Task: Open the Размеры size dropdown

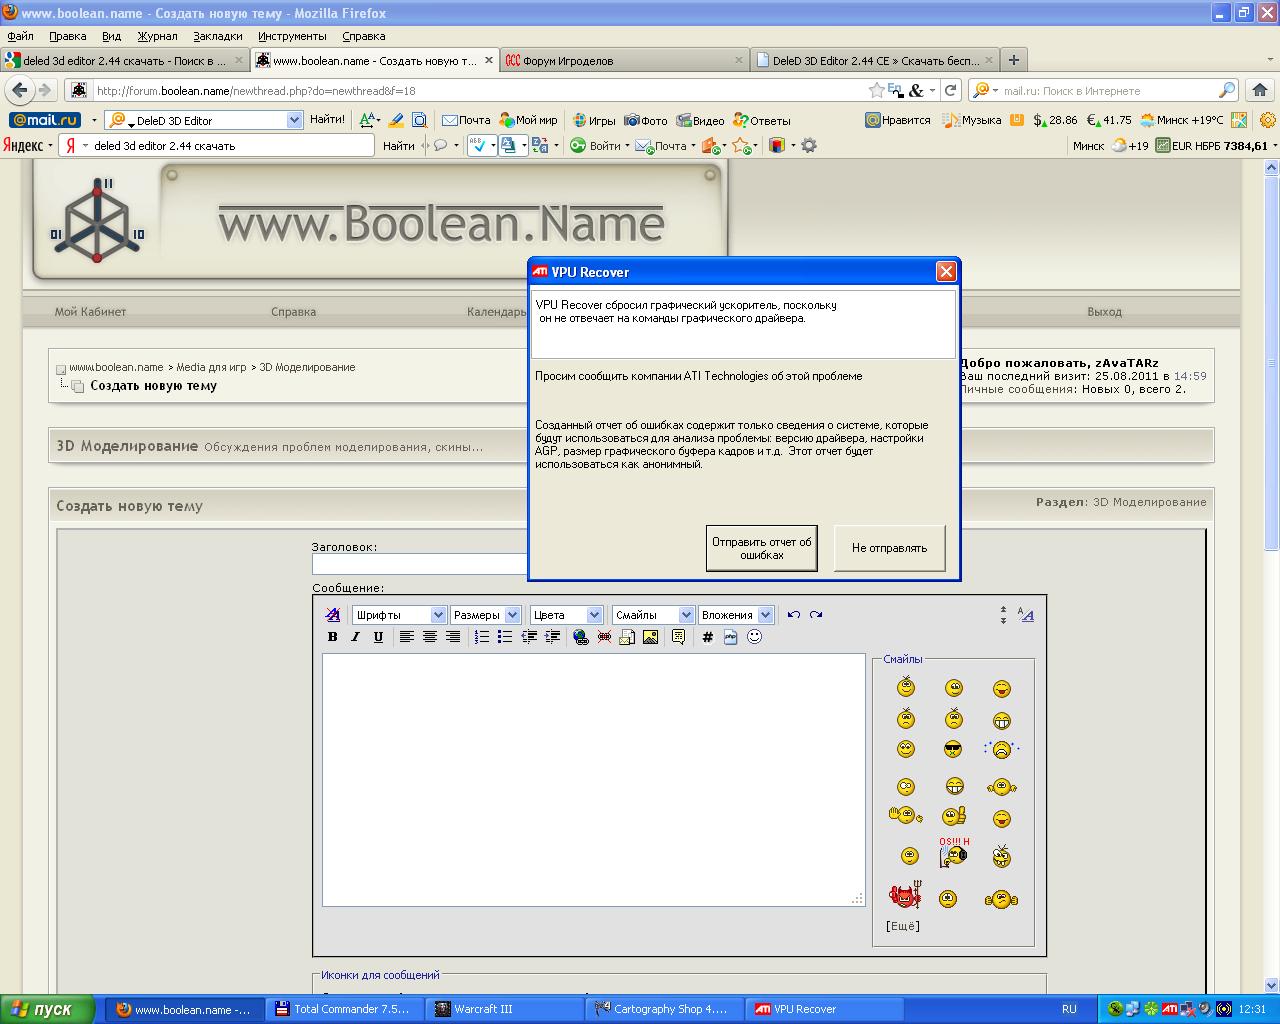Action: [485, 615]
